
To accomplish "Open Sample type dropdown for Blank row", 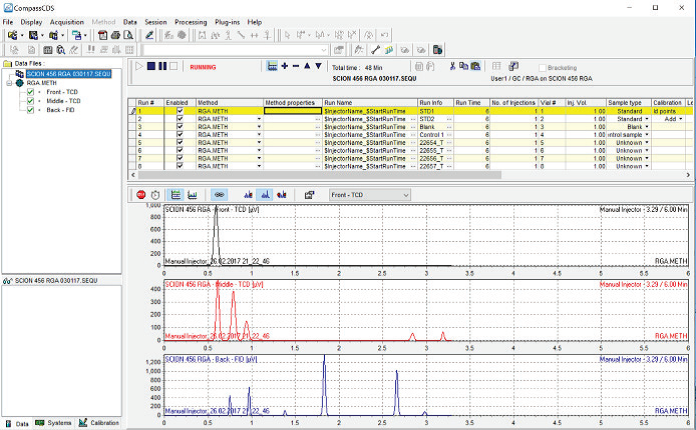I will tap(647, 127).
